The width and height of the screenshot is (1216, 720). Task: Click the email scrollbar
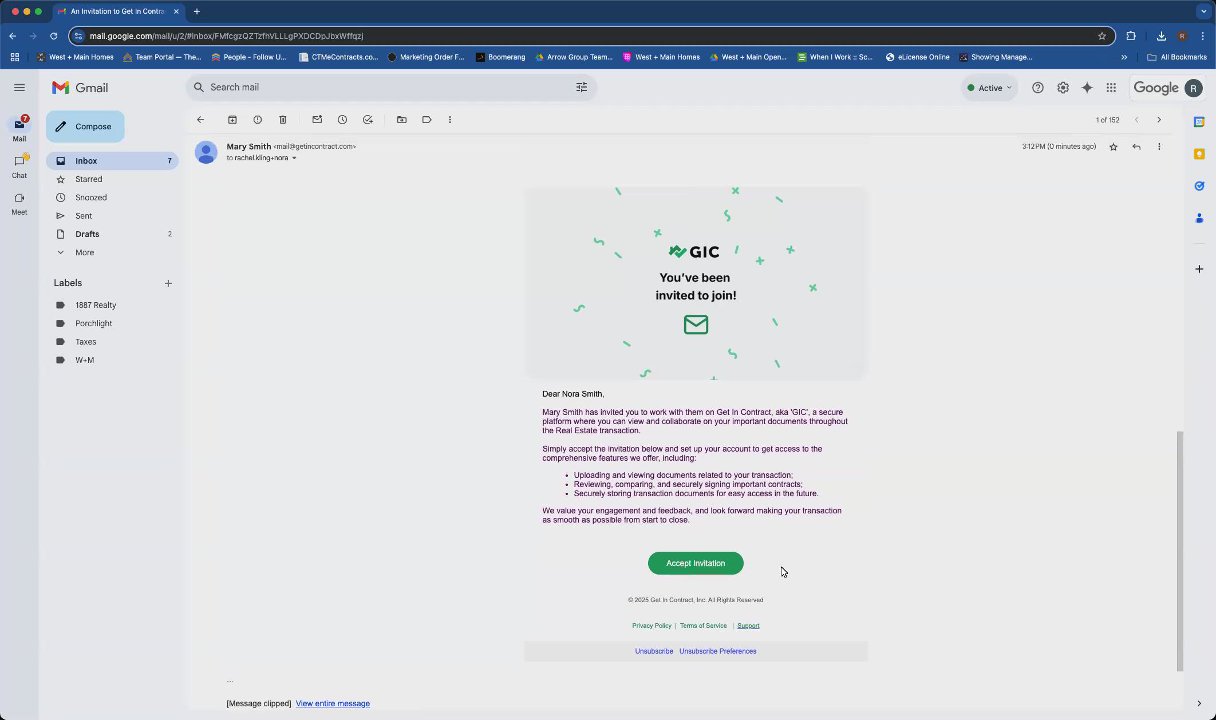point(1180,550)
